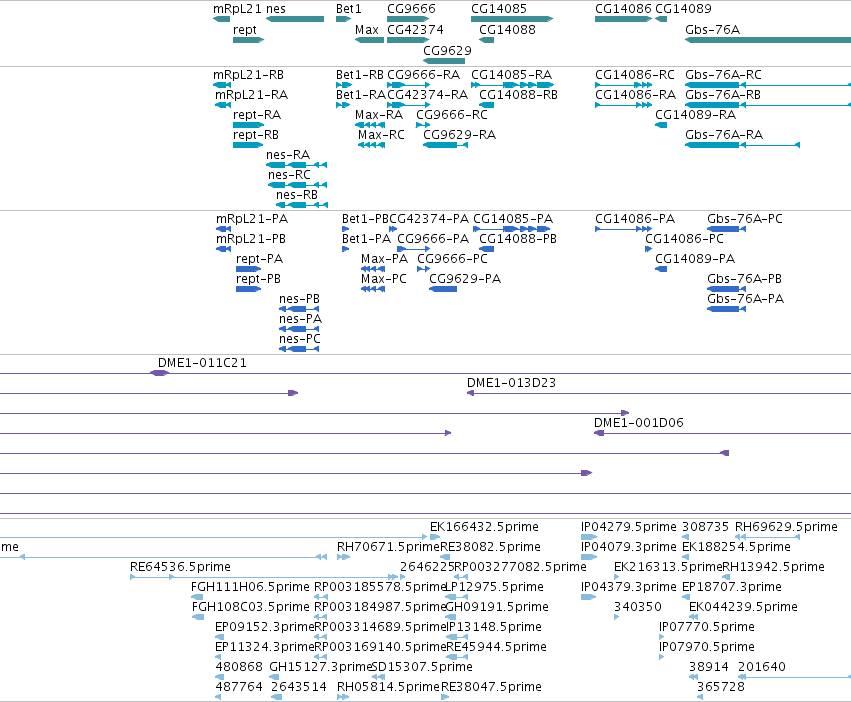This screenshot has width=851, height=702.
Task: Click EST entry 487764 label
Action: [239, 687]
